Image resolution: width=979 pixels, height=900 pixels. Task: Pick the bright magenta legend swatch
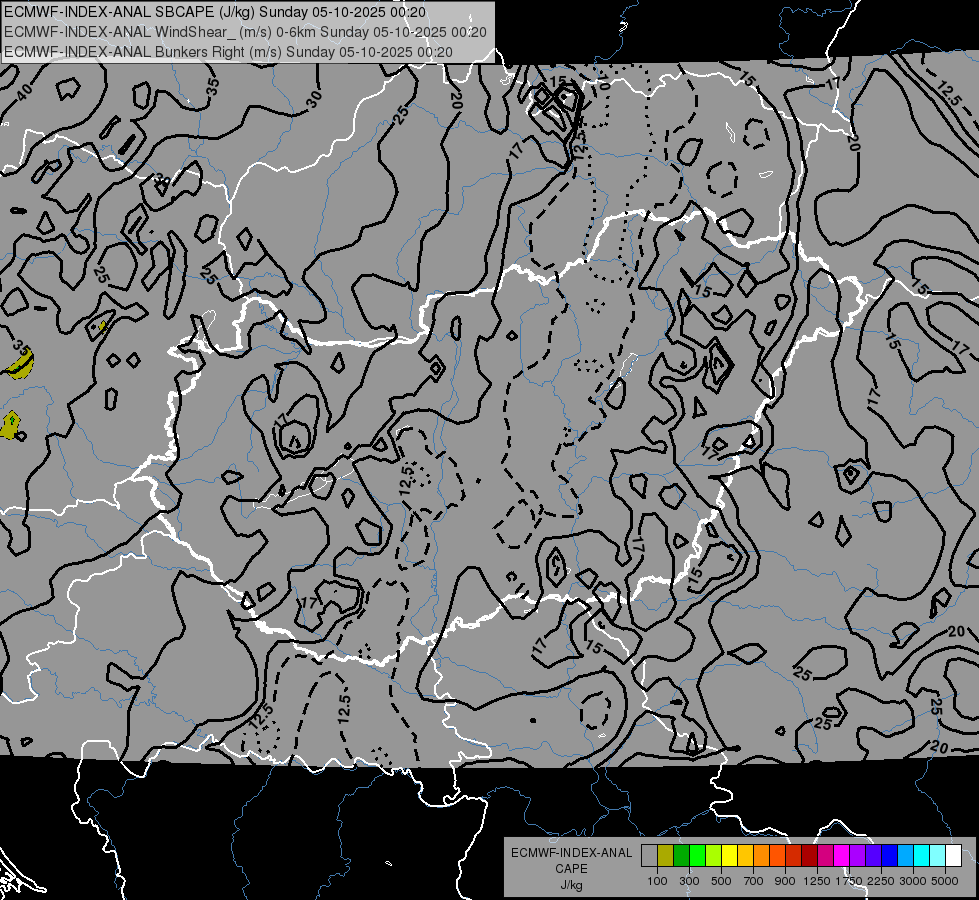(842, 856)
